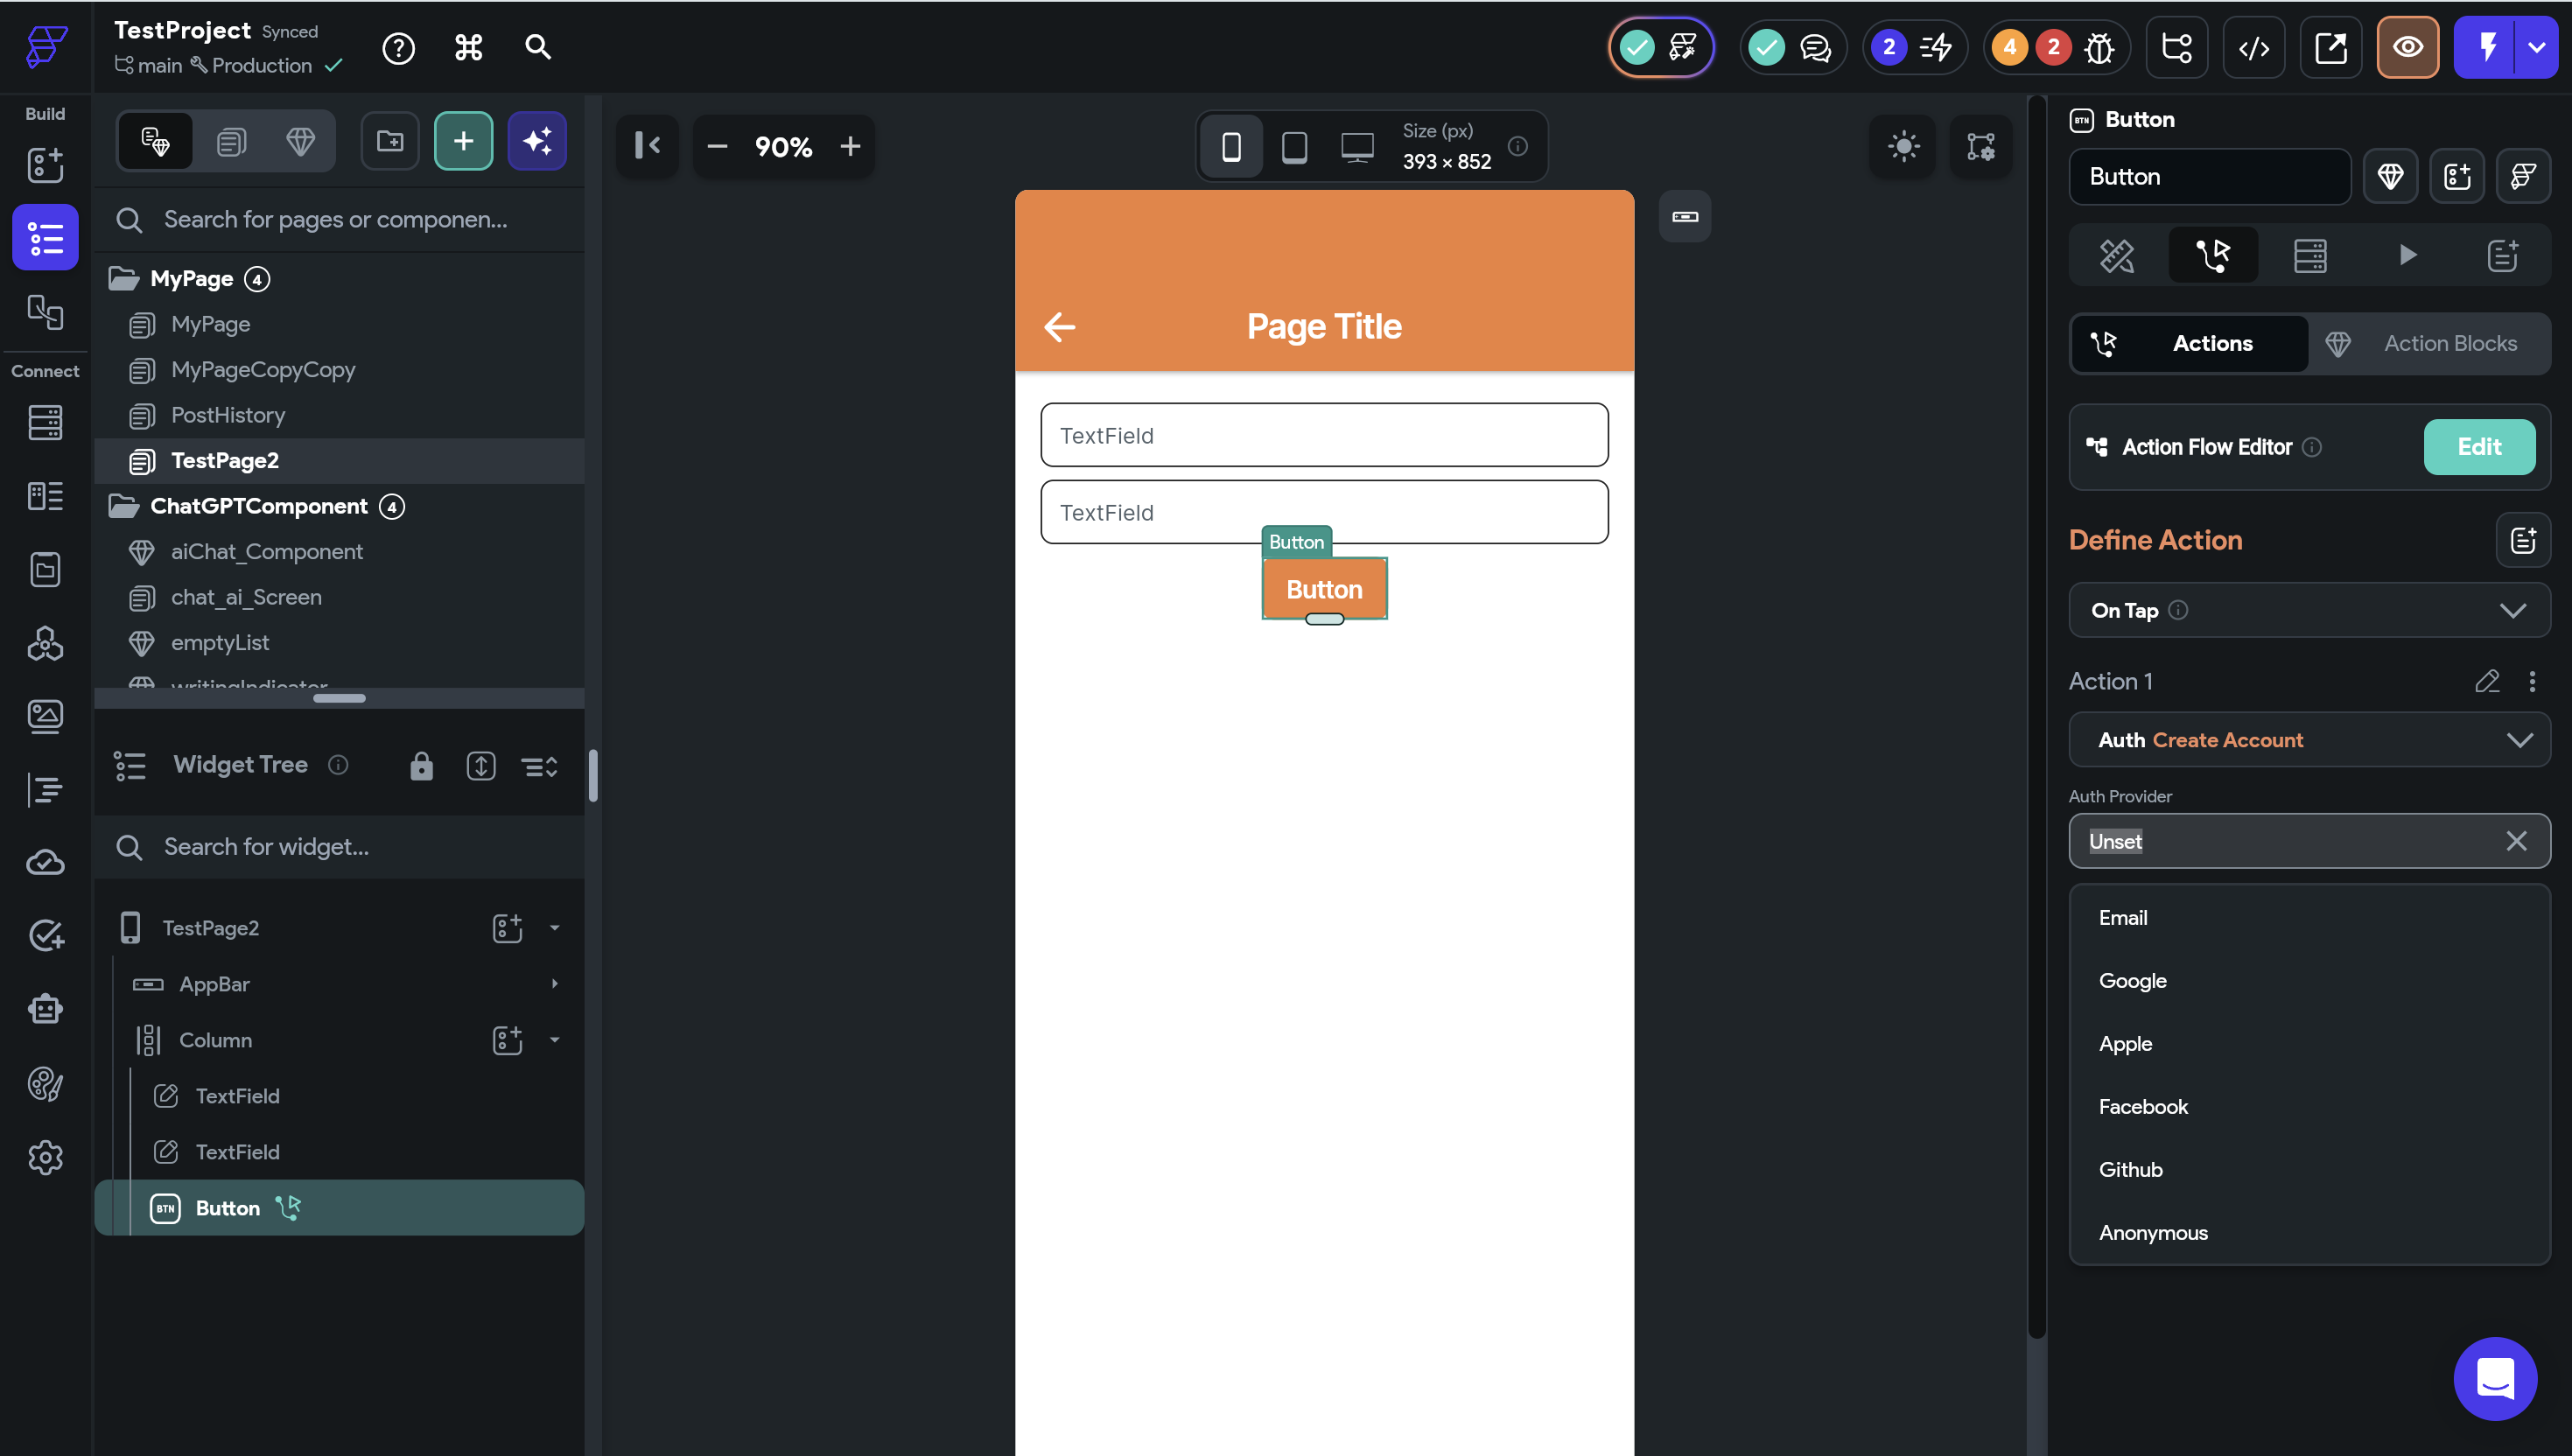Click the Preview eye button
The width and height of the screenshot is (2572, 1456).
click(2407, 47)
